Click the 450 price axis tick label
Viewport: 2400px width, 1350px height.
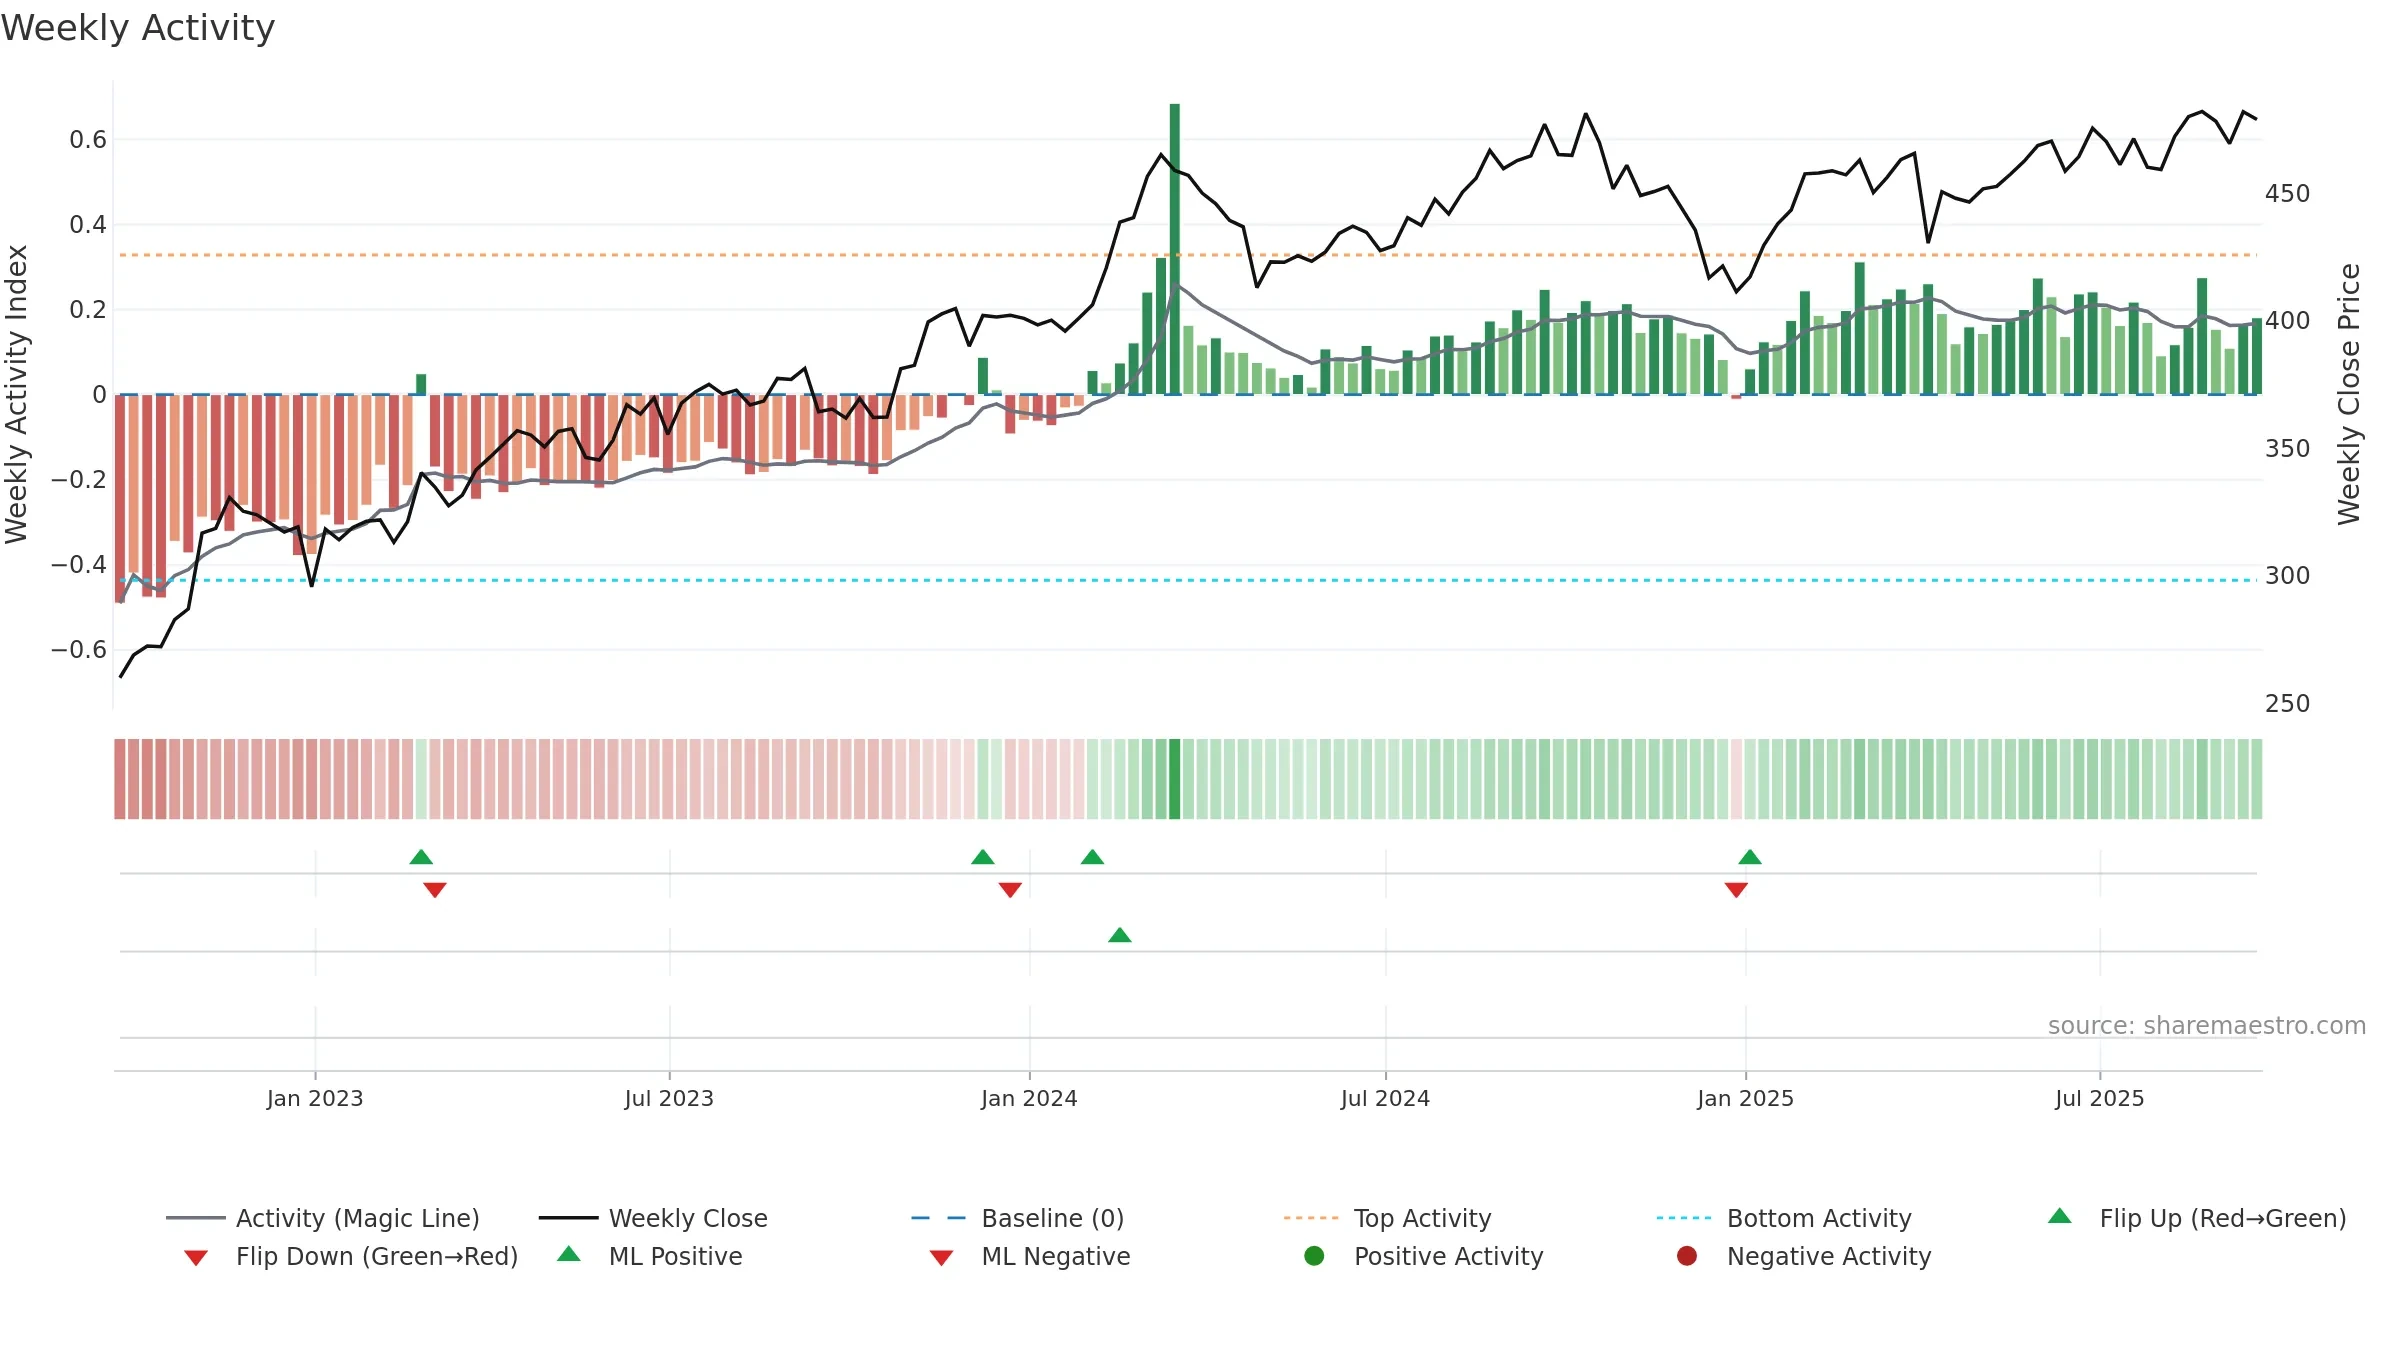2288,193
